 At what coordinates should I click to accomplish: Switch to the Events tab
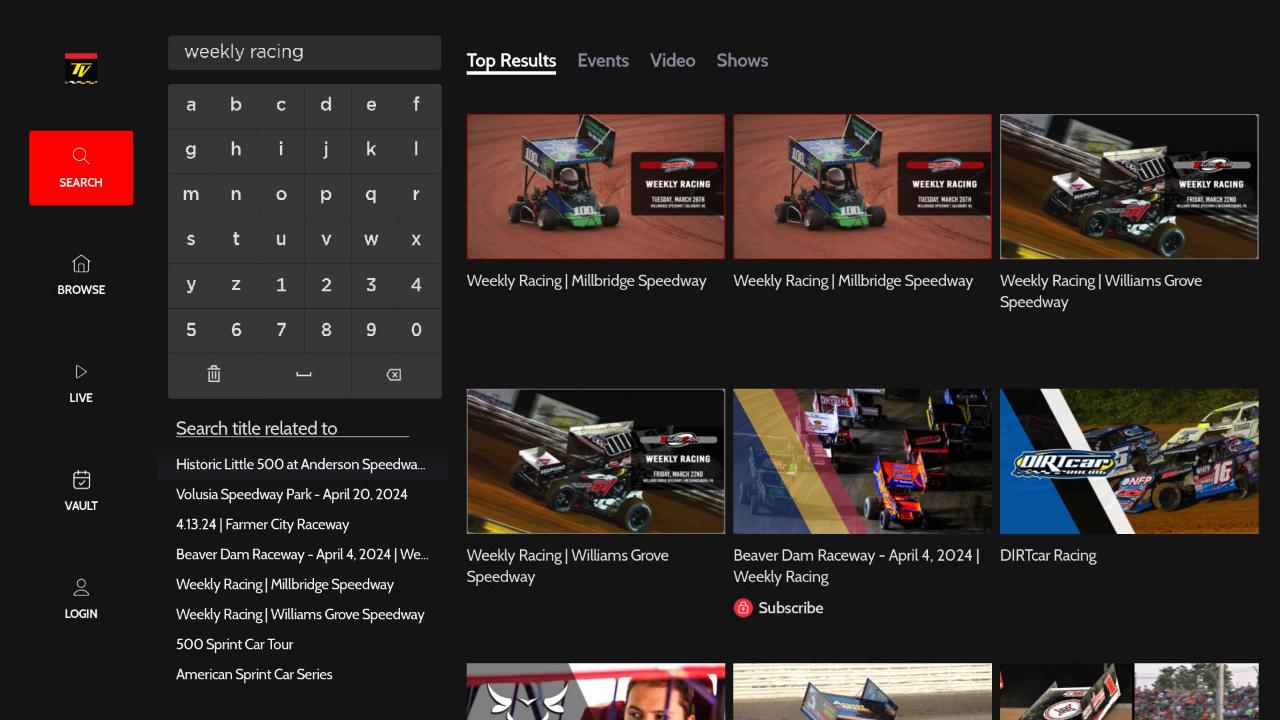tap(603, 61)
